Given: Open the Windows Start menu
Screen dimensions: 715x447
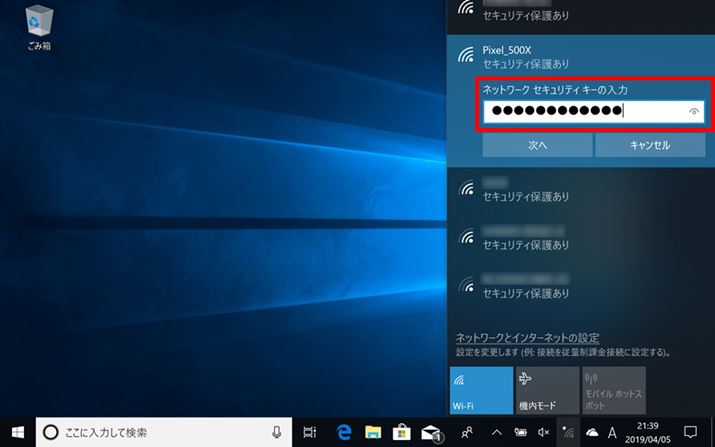Looking at the screenshot, I should click(x=18, y=432).
